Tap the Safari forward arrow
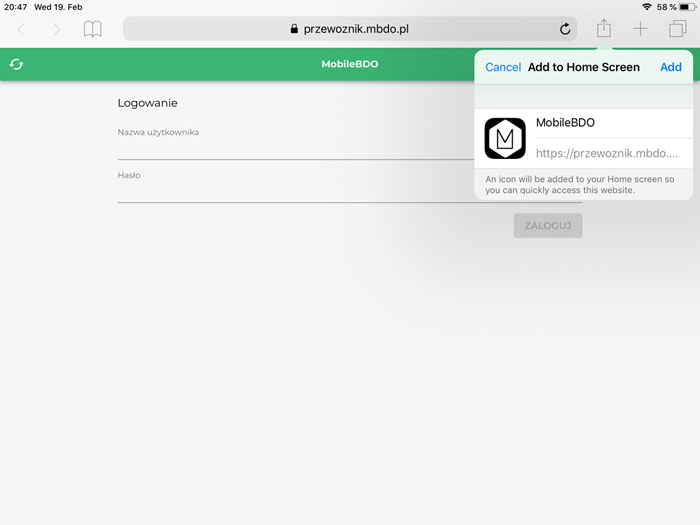The height and width of the screenshot is (525, 700). click(x=56, y=29)
